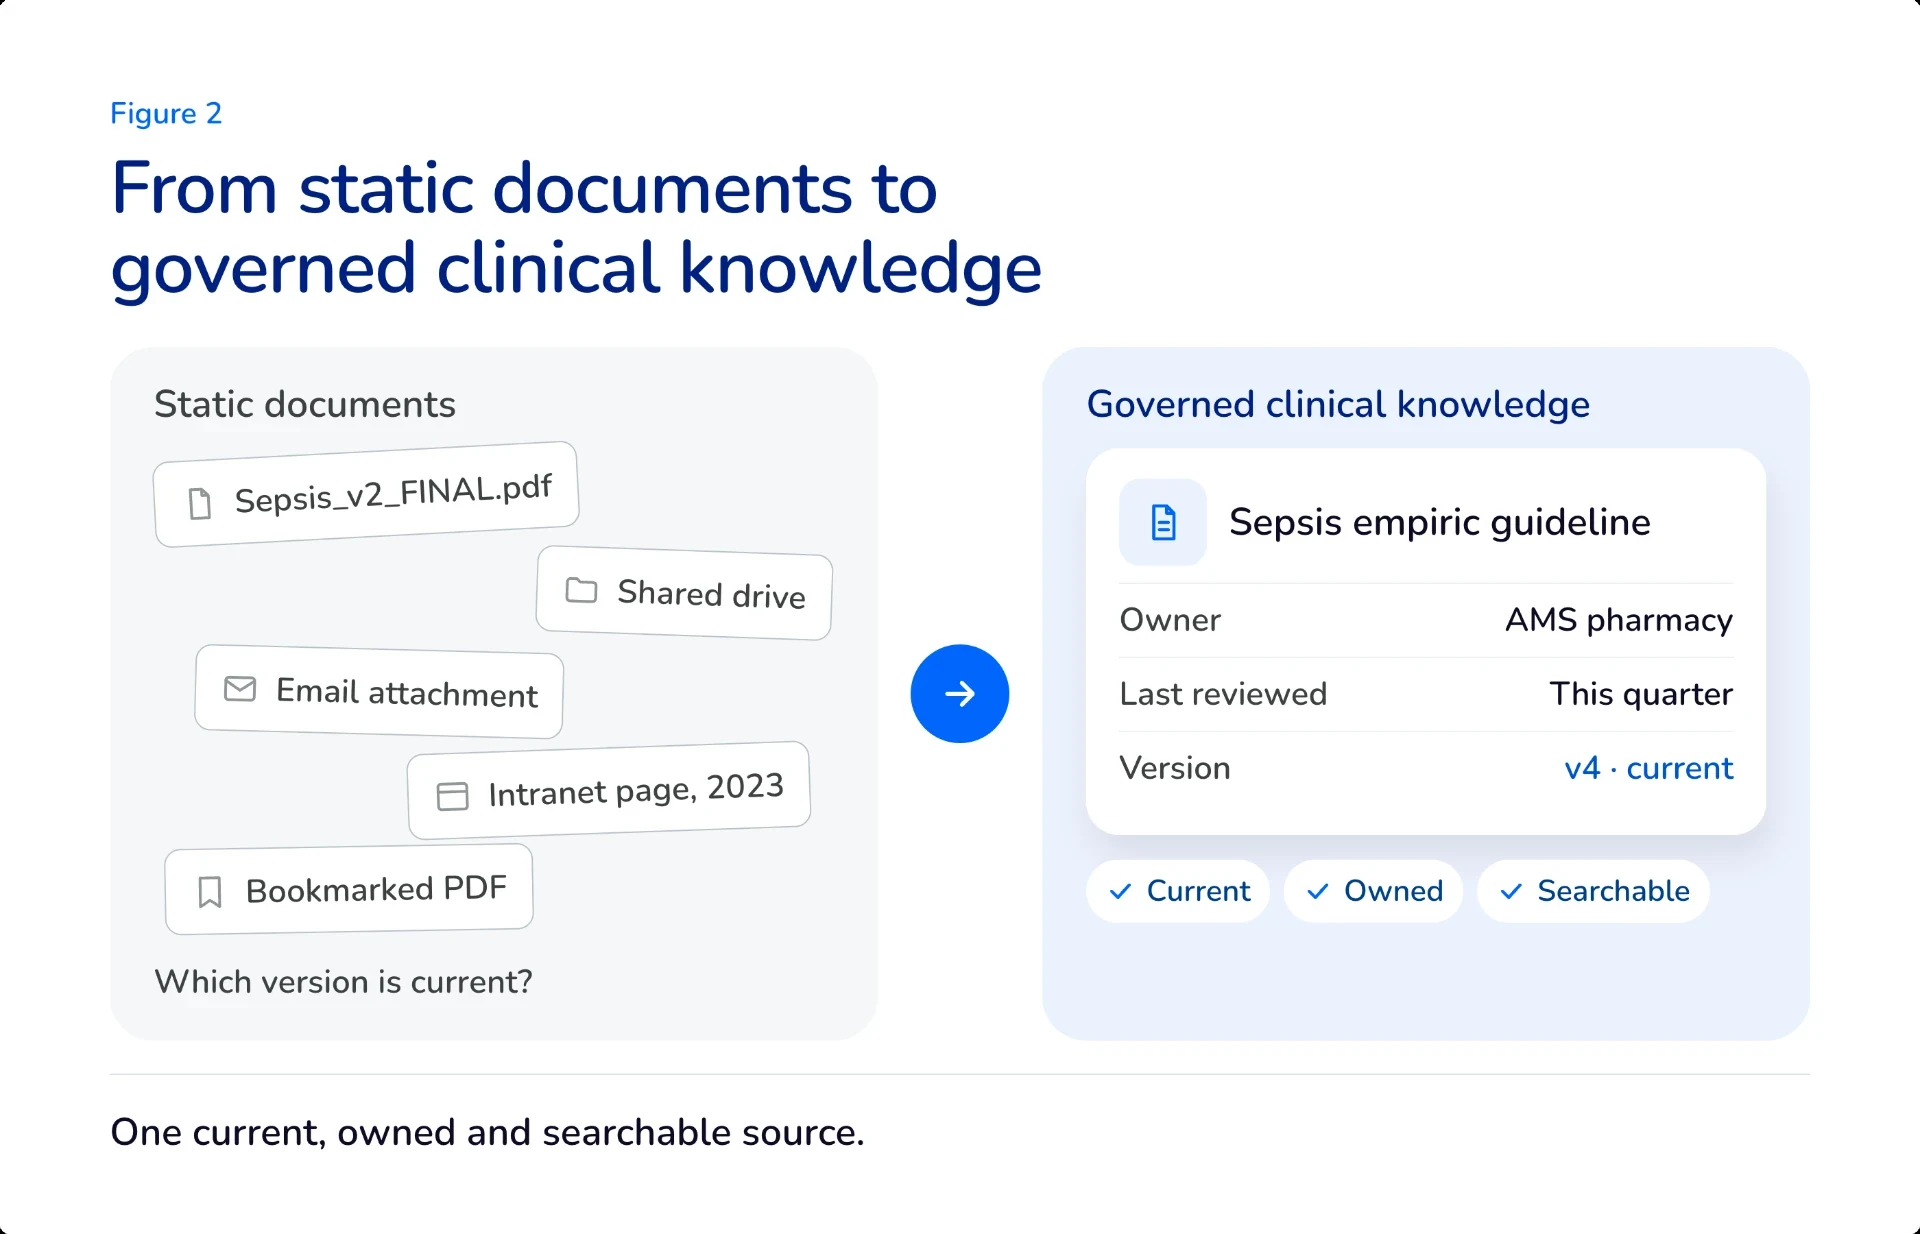Select the Sepsis_v2_FINAL.pdf file name
This screenshot has height=1234, width=1920.
(x=393, y=493)
